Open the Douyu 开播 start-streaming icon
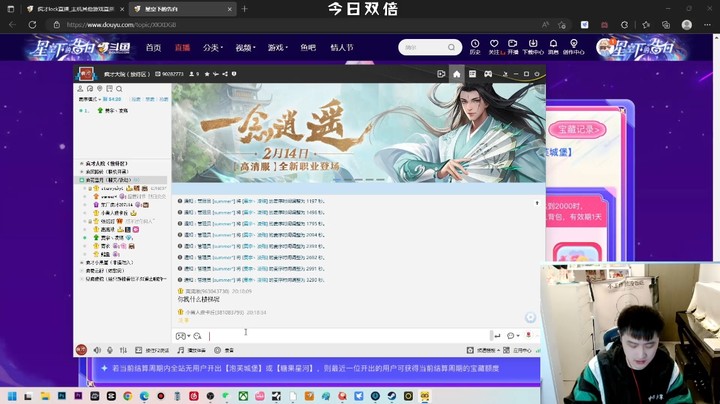The height and width of the screenshot is (404, 720). (x=512, y=46)
